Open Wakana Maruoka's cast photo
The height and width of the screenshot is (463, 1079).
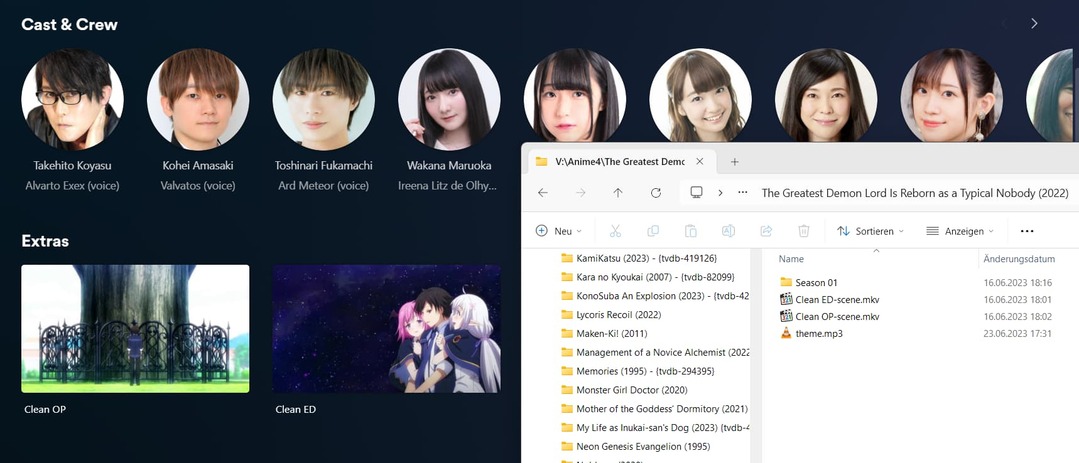449,99
